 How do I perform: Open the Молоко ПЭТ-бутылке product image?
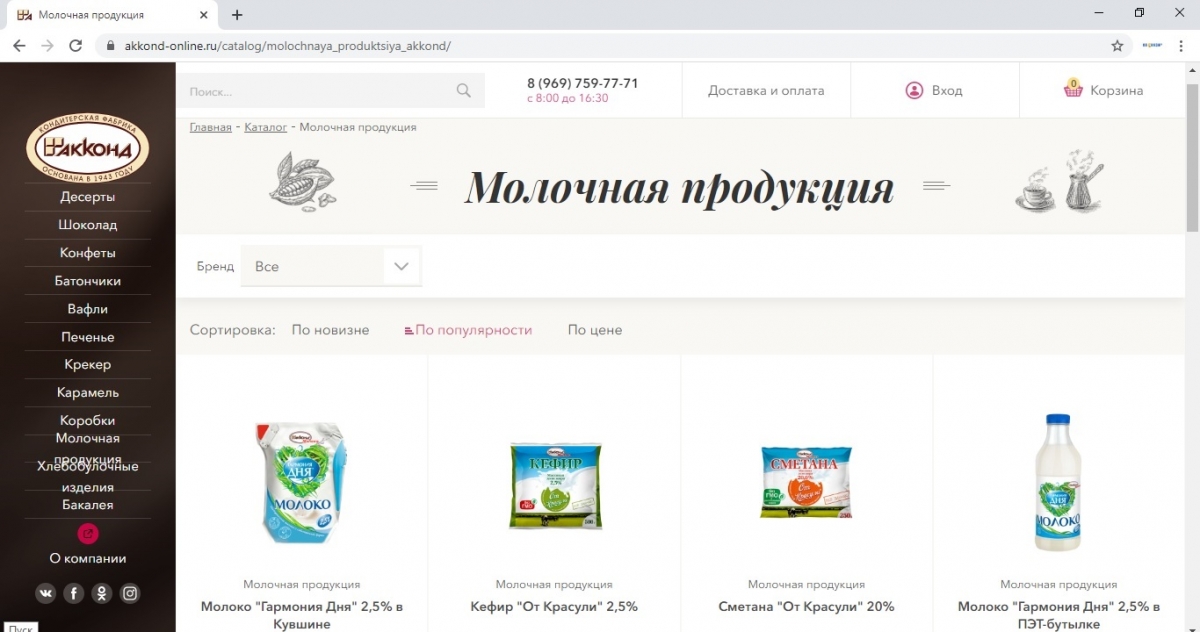(1059, 482)
